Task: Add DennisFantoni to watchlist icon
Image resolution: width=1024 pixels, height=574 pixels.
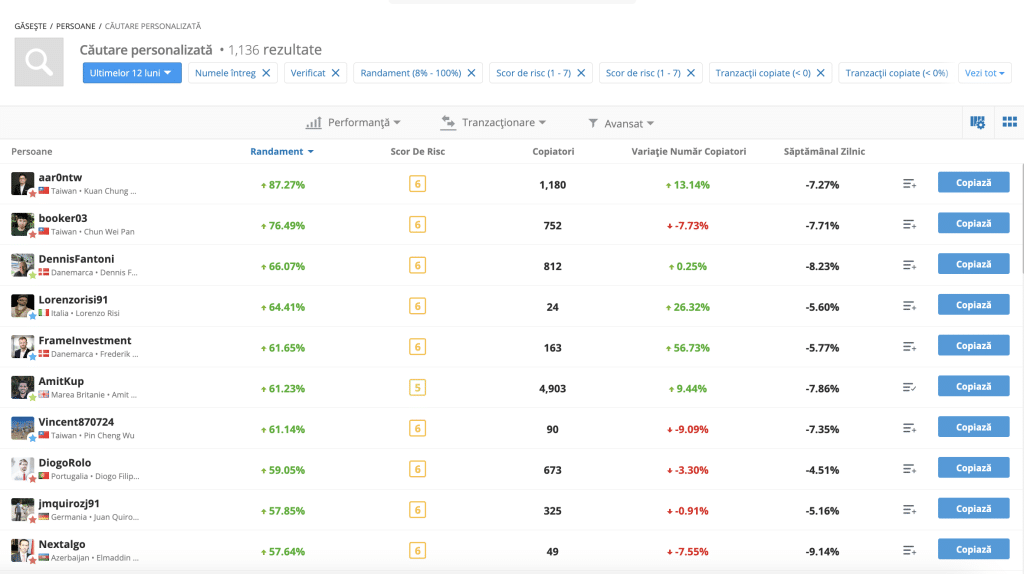Action: (909, 265)
